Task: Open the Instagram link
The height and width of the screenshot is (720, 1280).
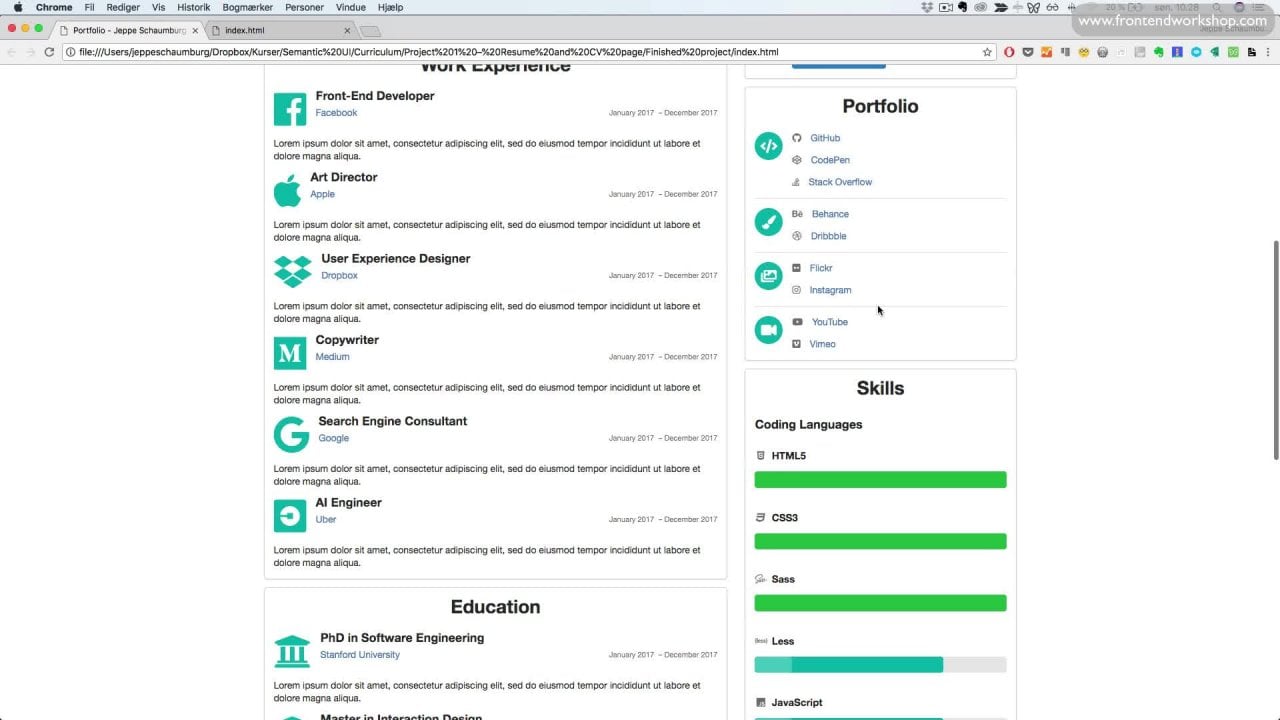Action: 830,290
